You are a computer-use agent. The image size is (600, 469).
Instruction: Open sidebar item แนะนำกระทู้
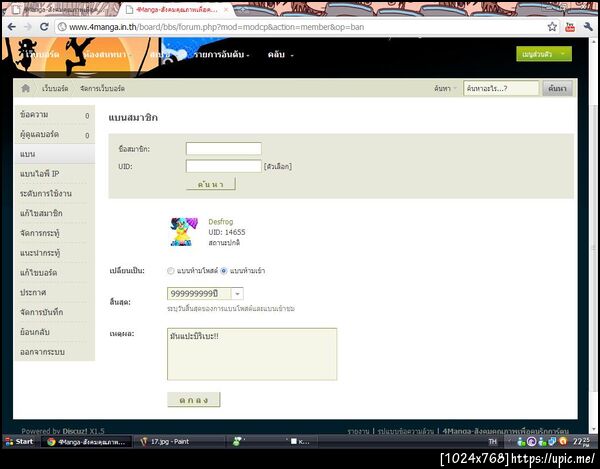[x=54, y=253]
